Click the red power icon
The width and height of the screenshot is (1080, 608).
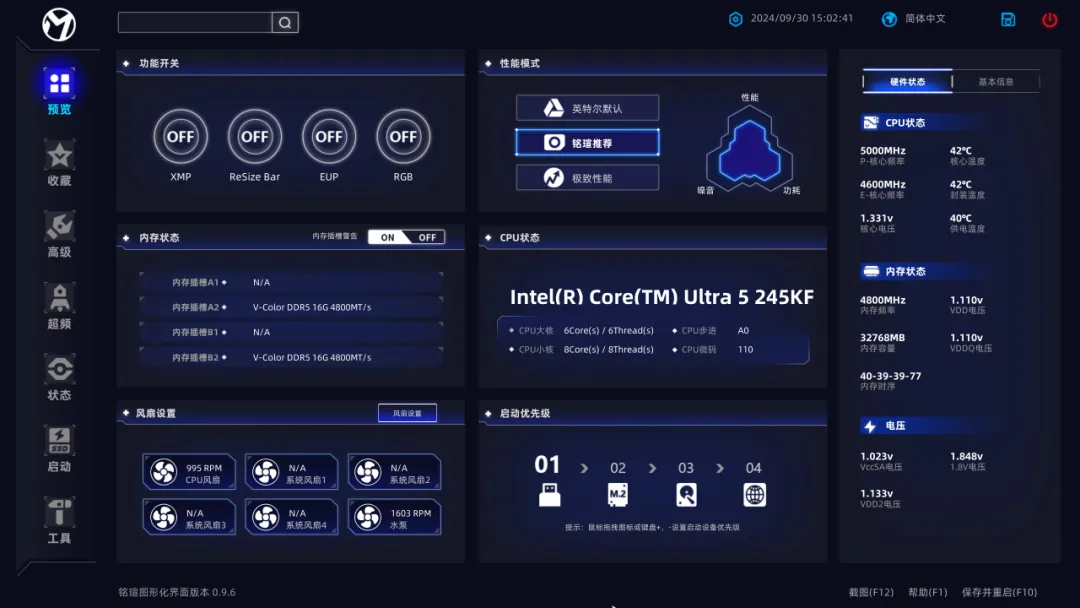(x=1049, y=19)
